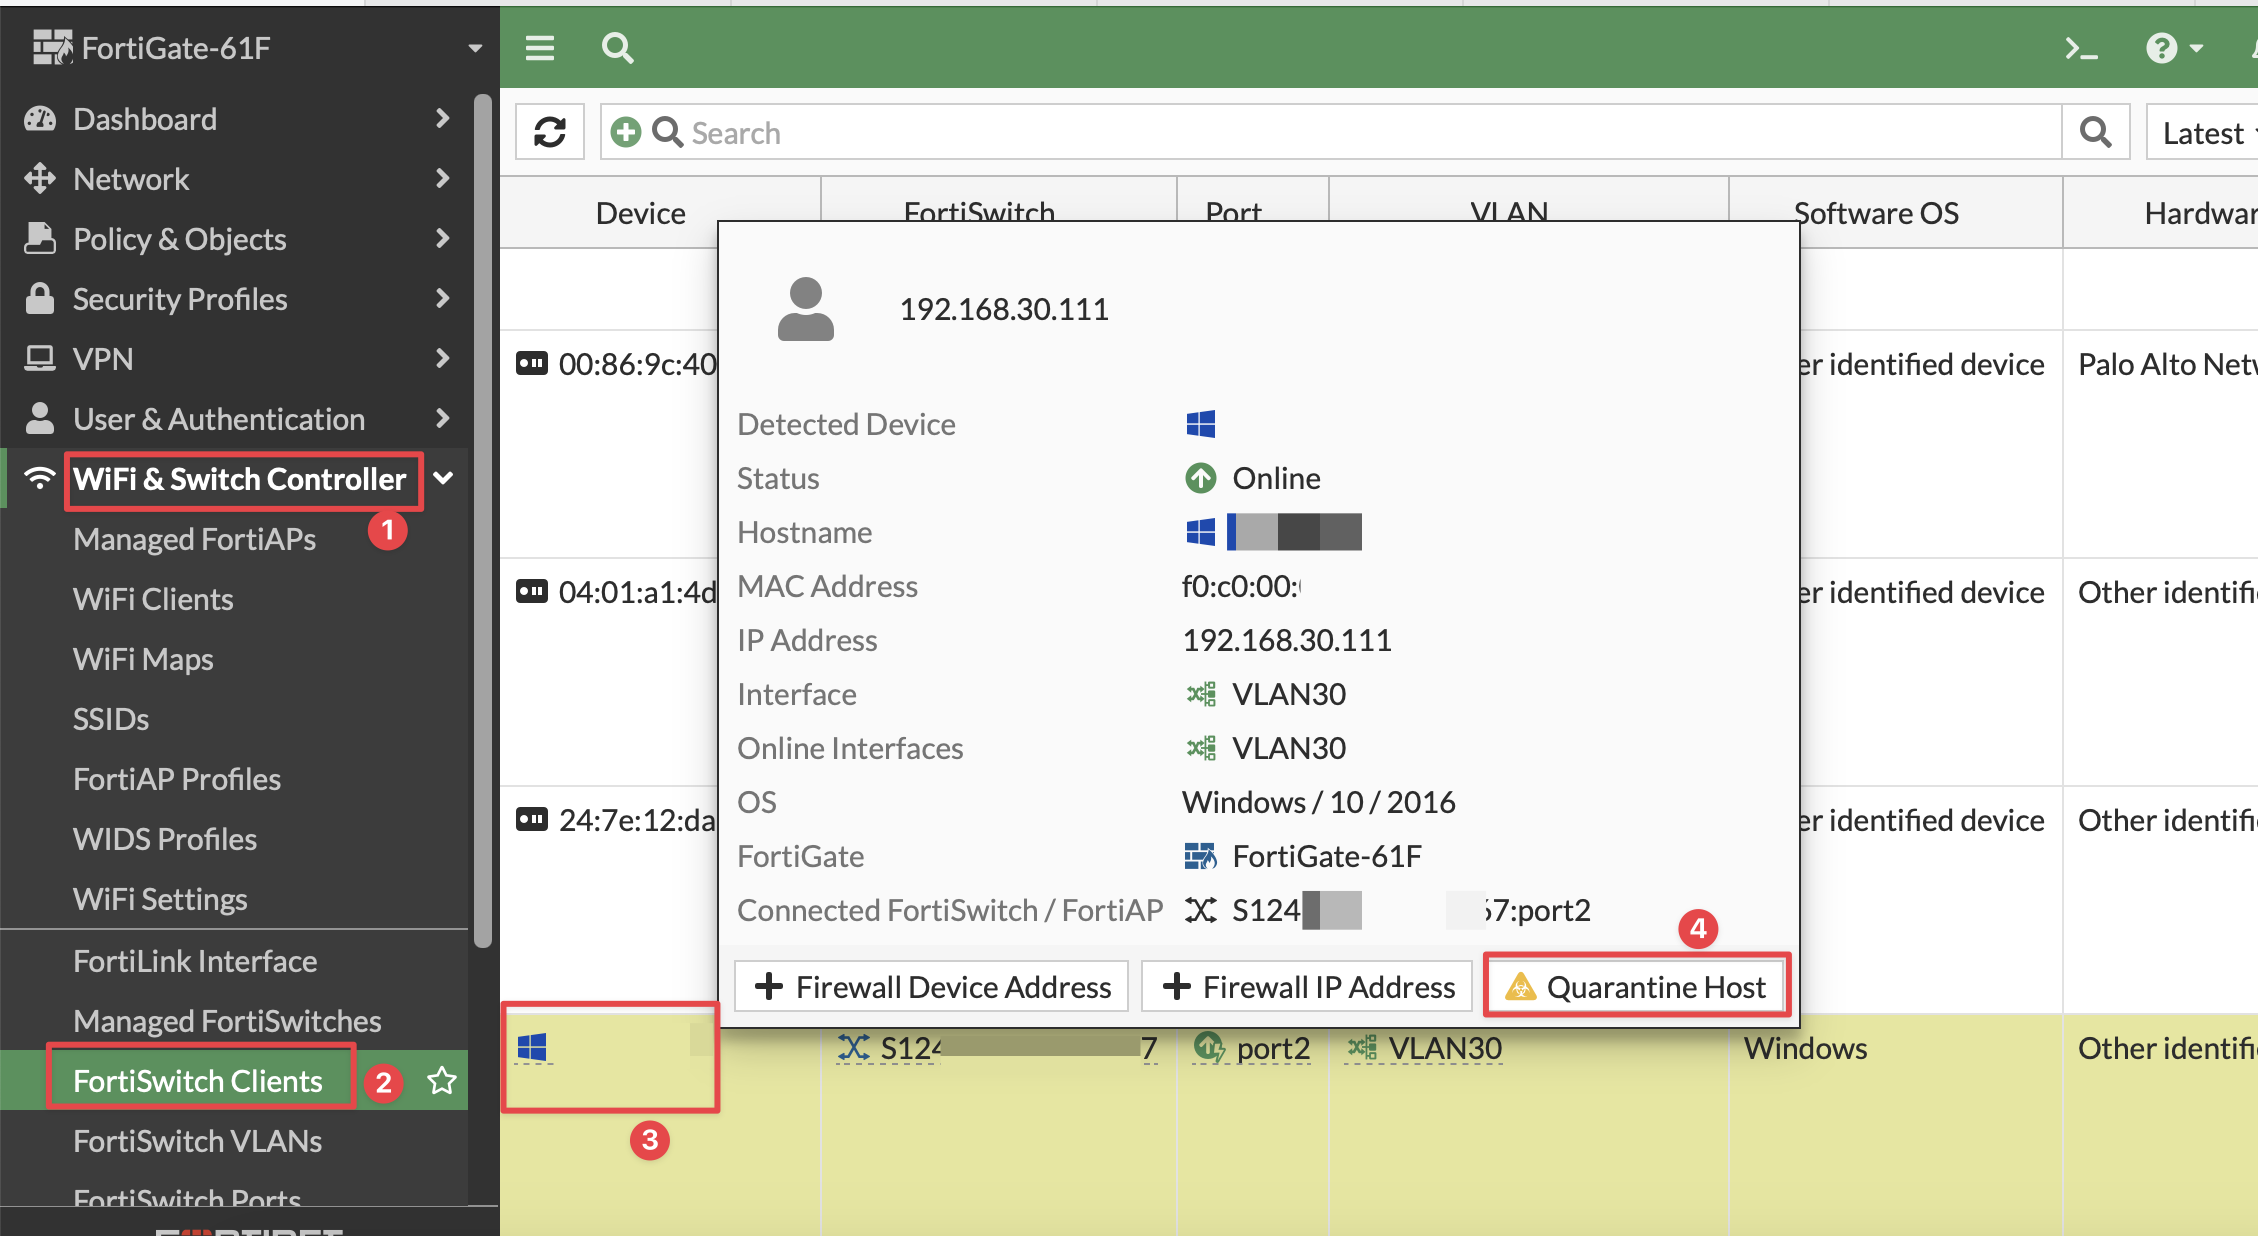2258x1236 pixels.
Task: Click the 192.168.30.111 IP Address value
Action: click(1287, 640)
